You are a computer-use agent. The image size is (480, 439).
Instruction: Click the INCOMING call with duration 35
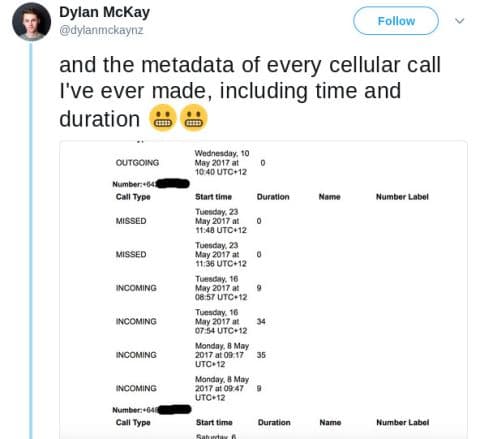tap(191, 355)
